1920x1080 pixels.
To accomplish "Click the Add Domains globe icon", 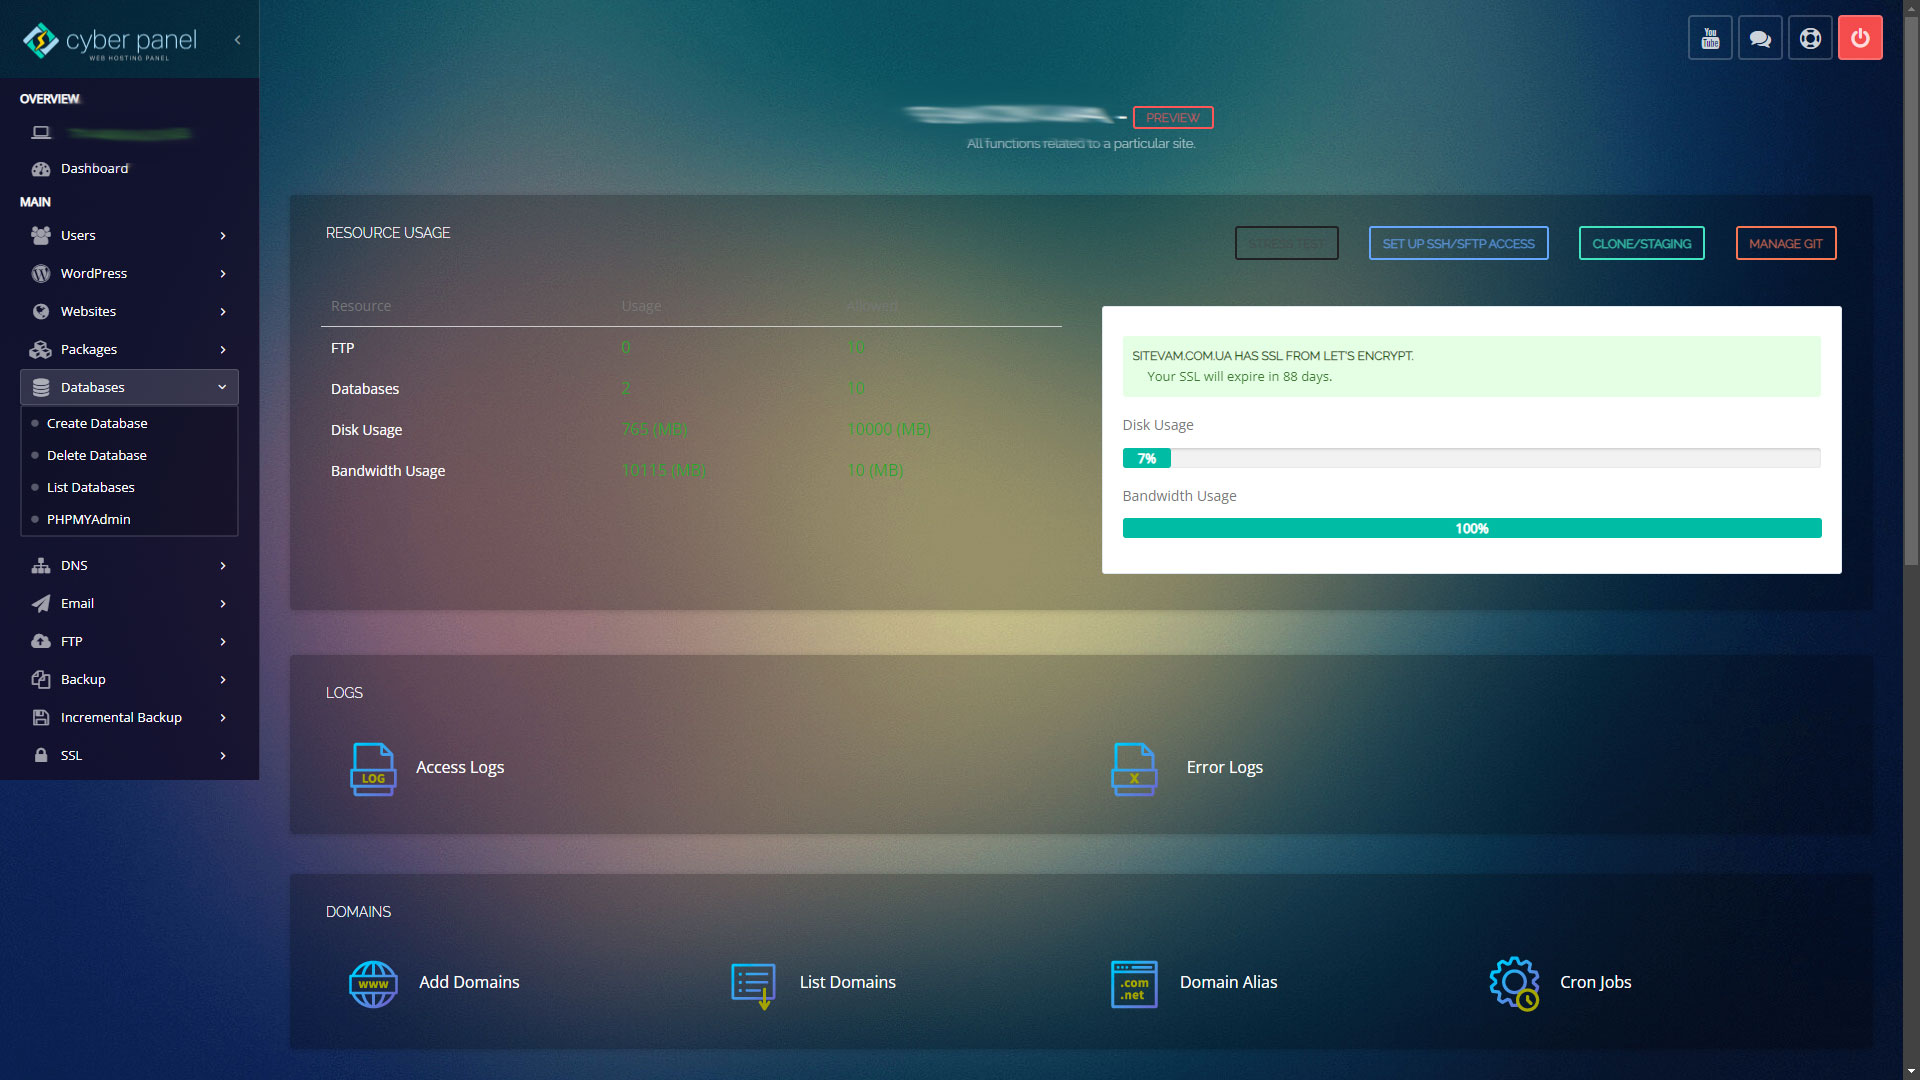I will tap(373, 984).
